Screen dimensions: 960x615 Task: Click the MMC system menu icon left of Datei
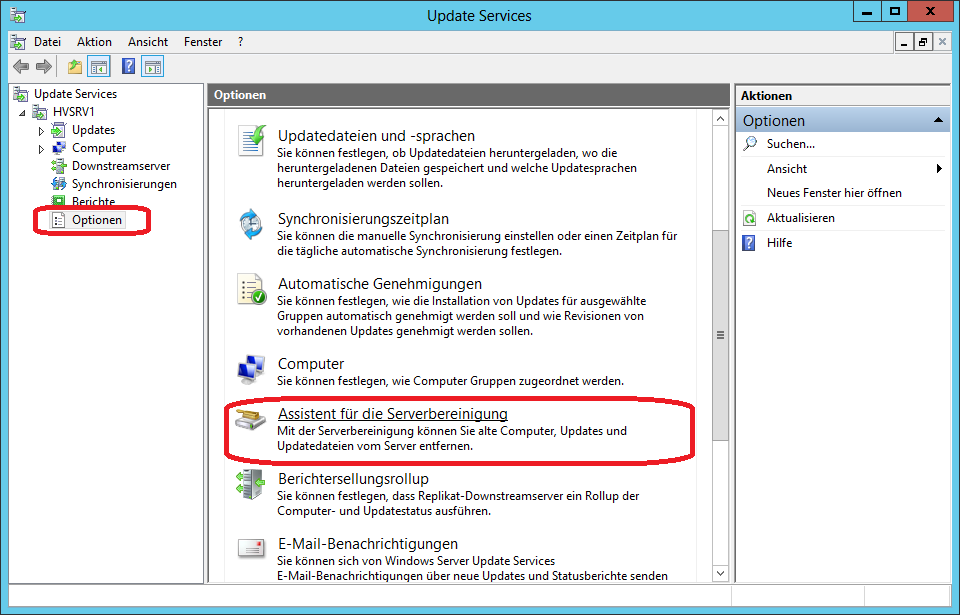pos(18,42)
